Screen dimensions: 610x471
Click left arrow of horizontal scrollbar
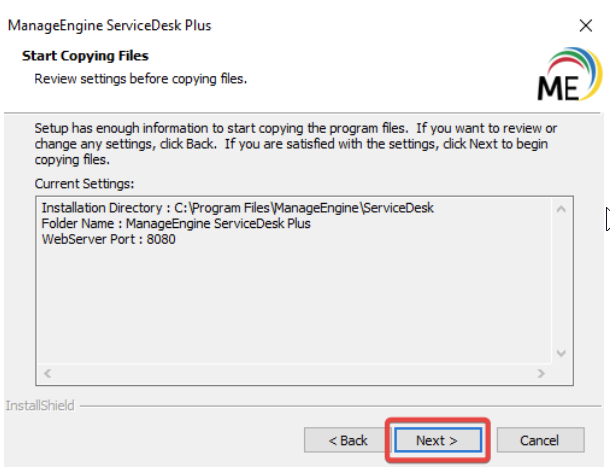[x=46, y=373]
